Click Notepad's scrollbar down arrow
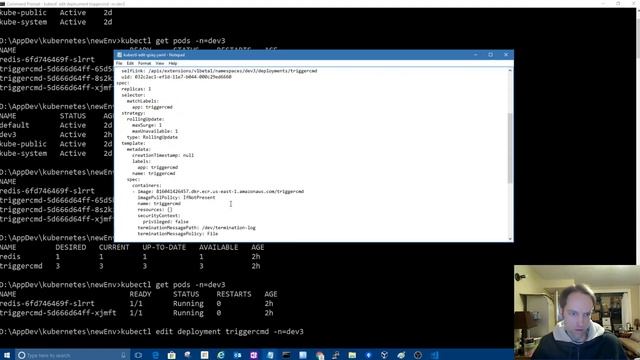The height and width of the screenshot is (360, 640). [510, 239]
